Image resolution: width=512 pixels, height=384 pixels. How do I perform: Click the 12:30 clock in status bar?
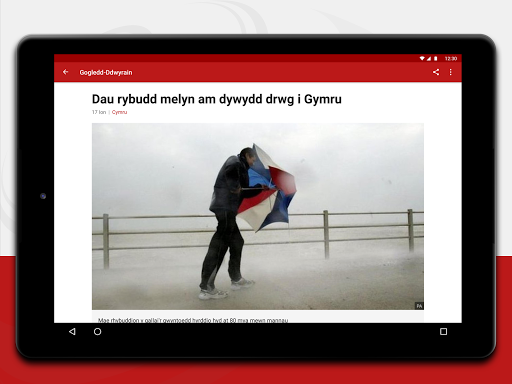451,58
